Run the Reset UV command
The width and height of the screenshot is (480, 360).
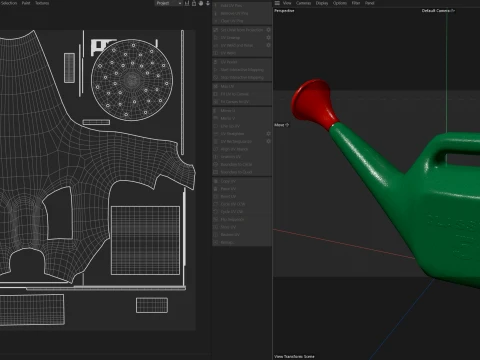(242, 196)
